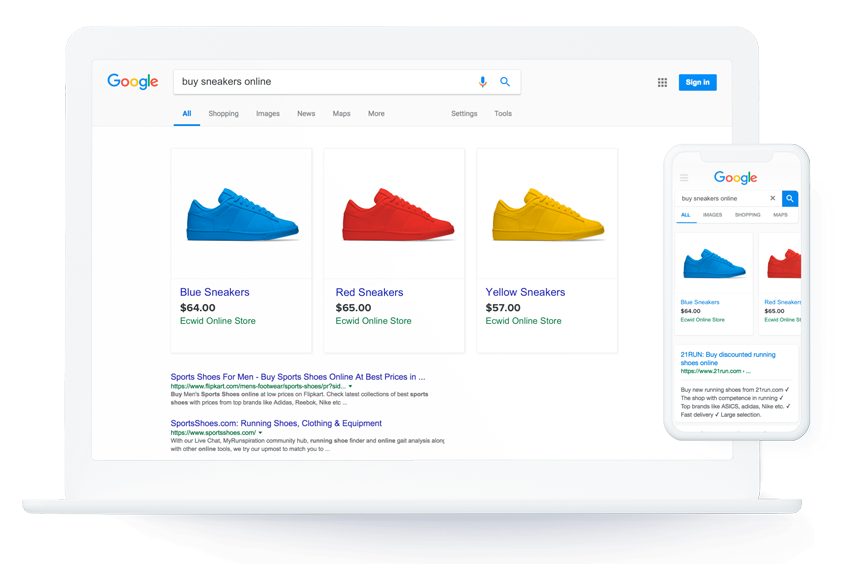Click the $57.00 price
The width and height of the screenshot is (850, 564).
point(503,307)
